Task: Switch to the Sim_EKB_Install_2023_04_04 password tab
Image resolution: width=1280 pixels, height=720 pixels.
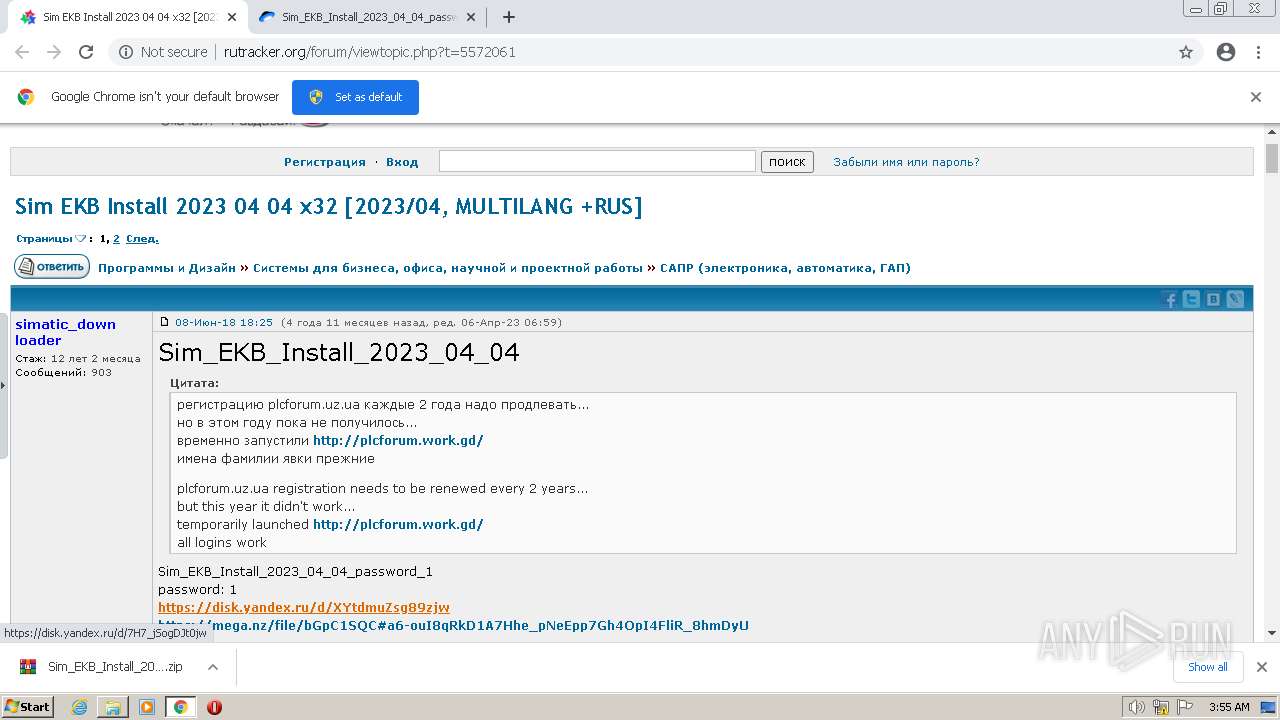Action: click(x=368, y=17)
